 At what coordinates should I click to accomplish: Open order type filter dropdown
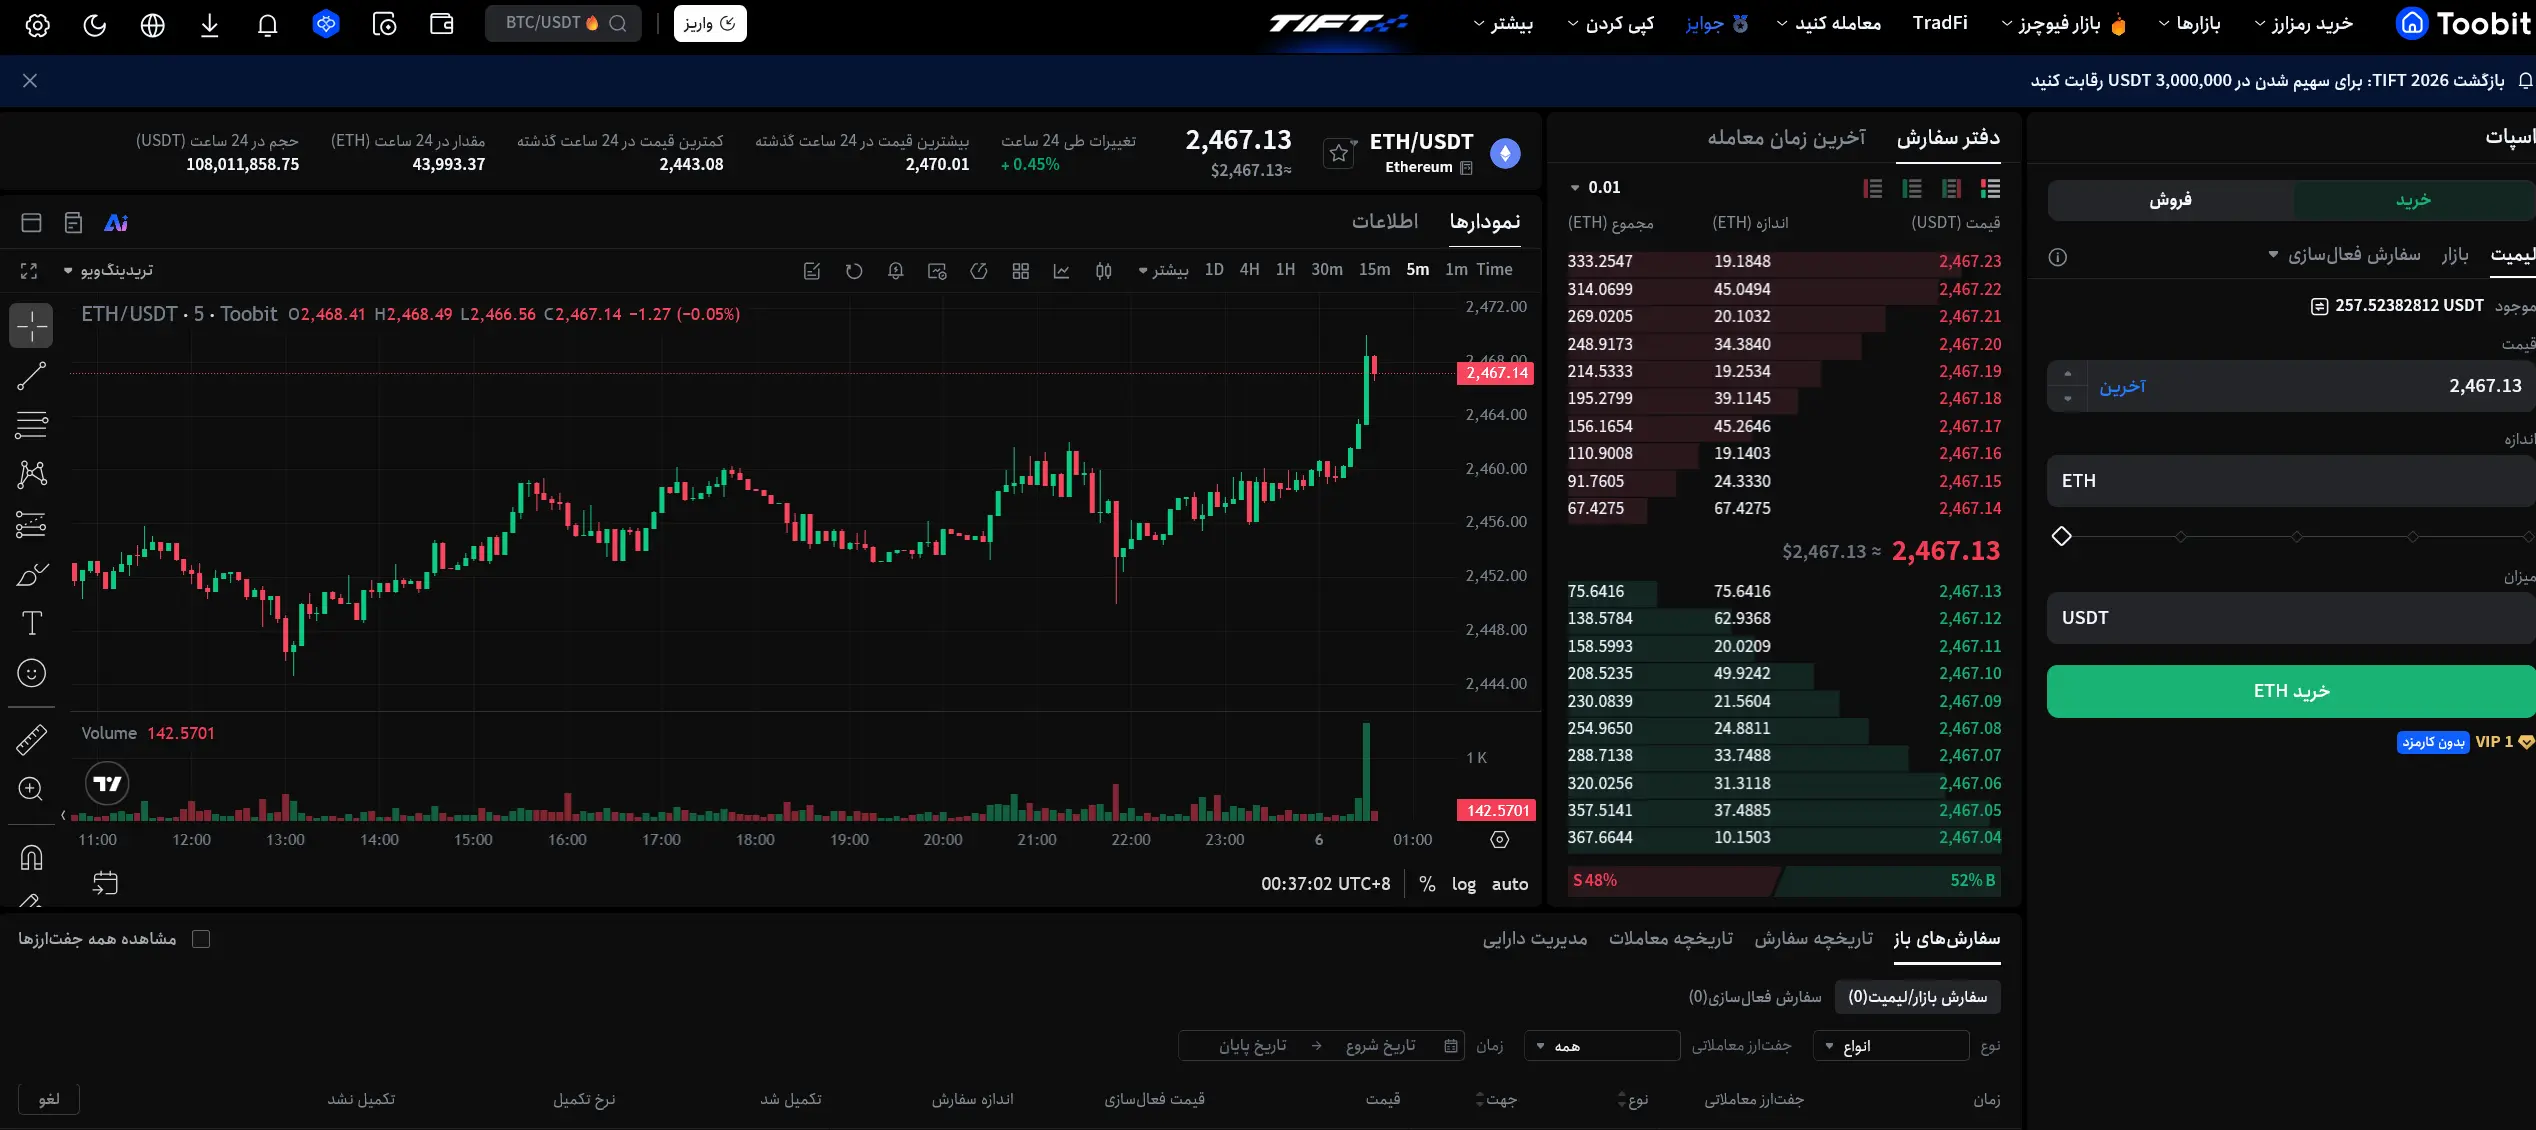pyautogui.click(x=1891, y=1046)
